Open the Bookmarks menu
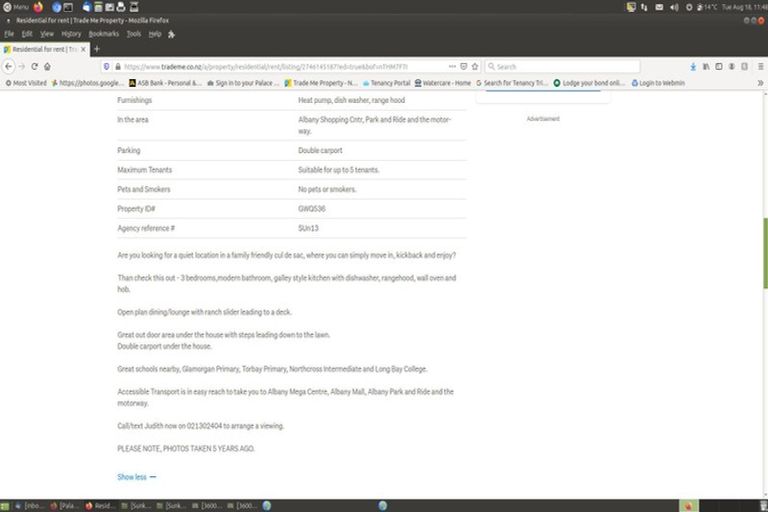 103,33
